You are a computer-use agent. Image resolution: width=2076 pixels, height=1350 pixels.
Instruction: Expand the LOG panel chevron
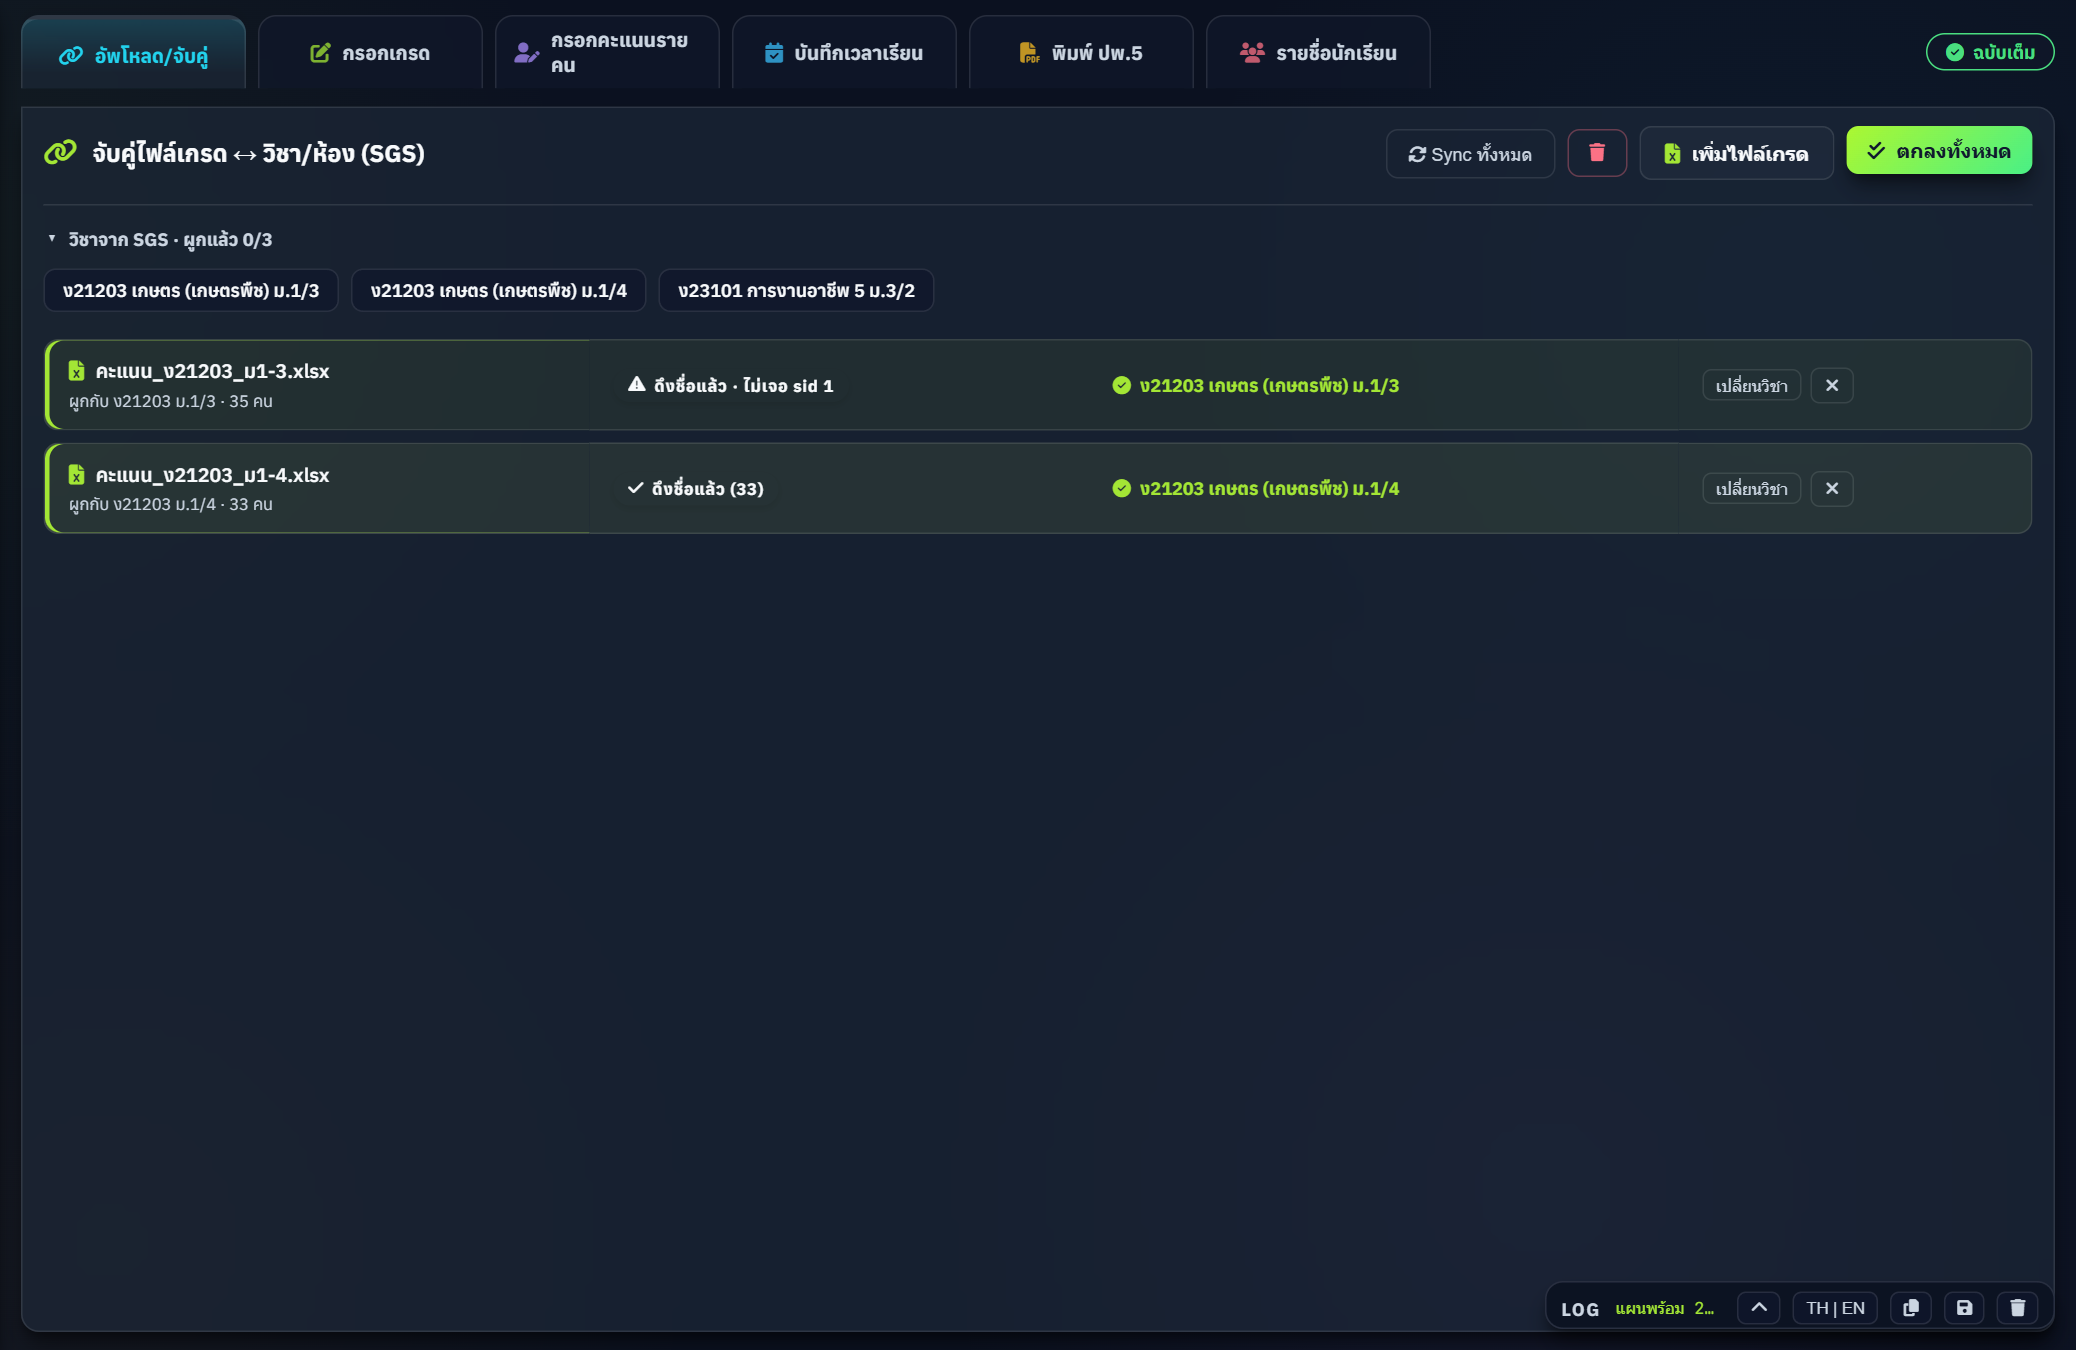(1759, 1308)
